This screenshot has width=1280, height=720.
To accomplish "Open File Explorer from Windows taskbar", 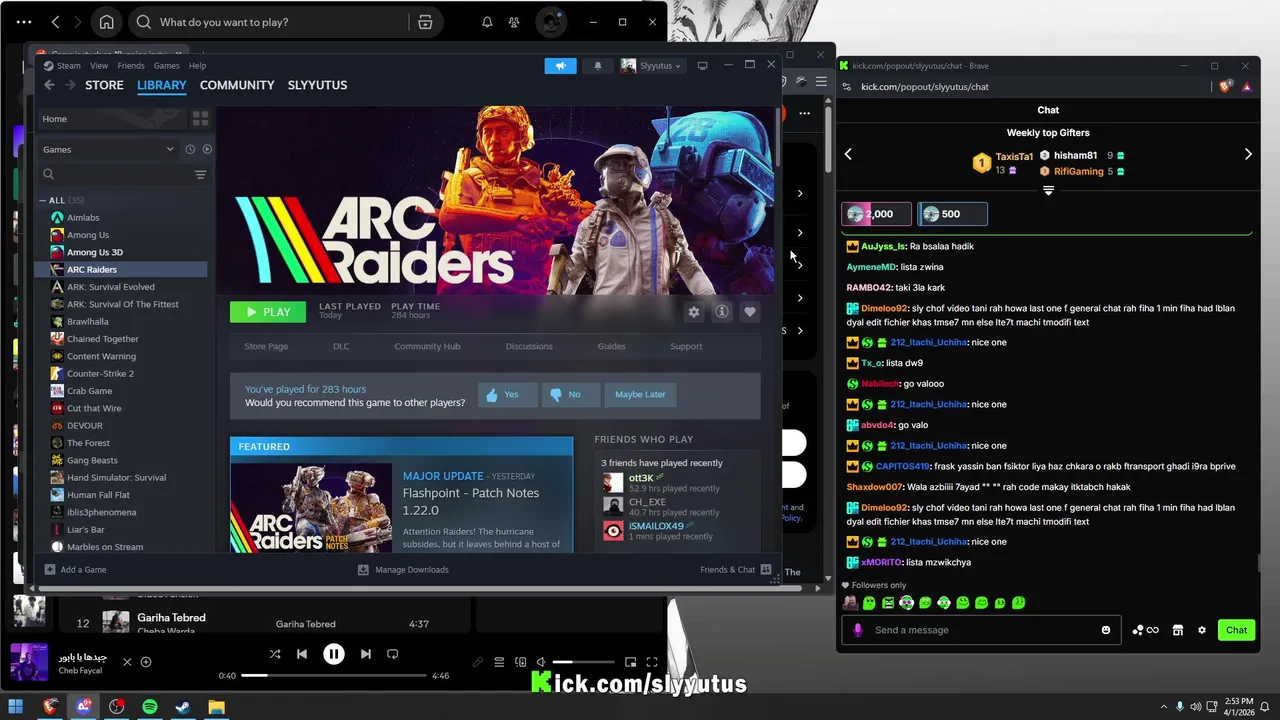I will [x=216, y=707].
